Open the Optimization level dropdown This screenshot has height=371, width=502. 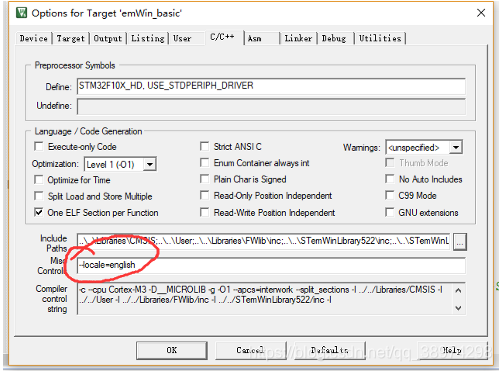120,164
